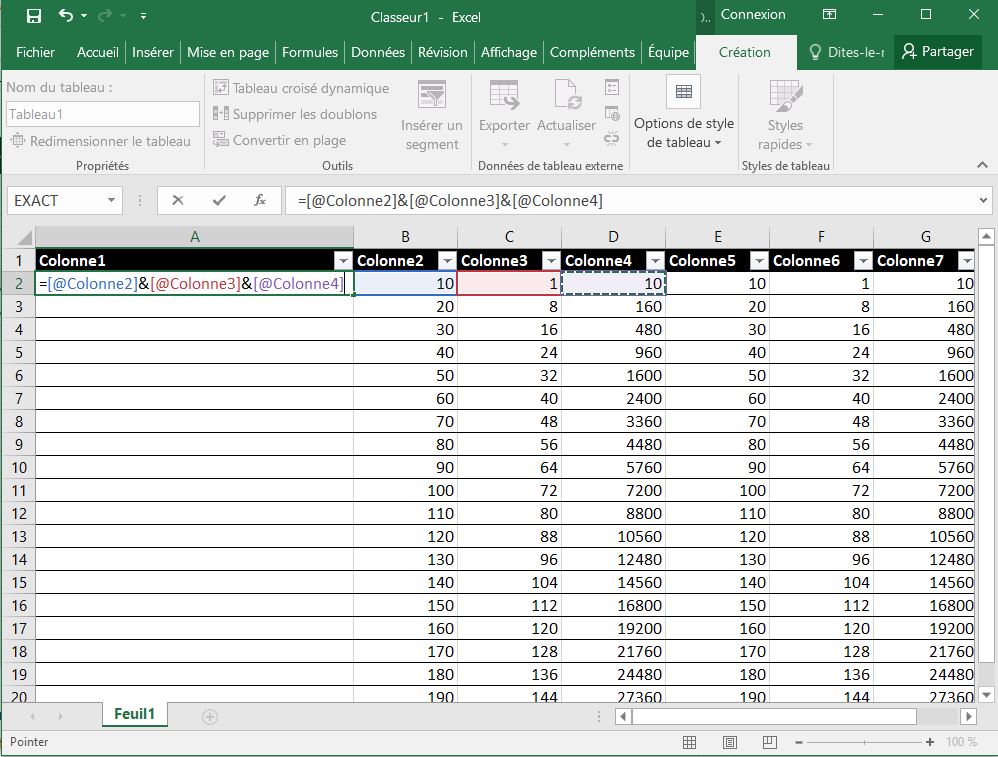Click Connexion sign-in link
The width and height of the screenshot is (998, 757).
753,15
